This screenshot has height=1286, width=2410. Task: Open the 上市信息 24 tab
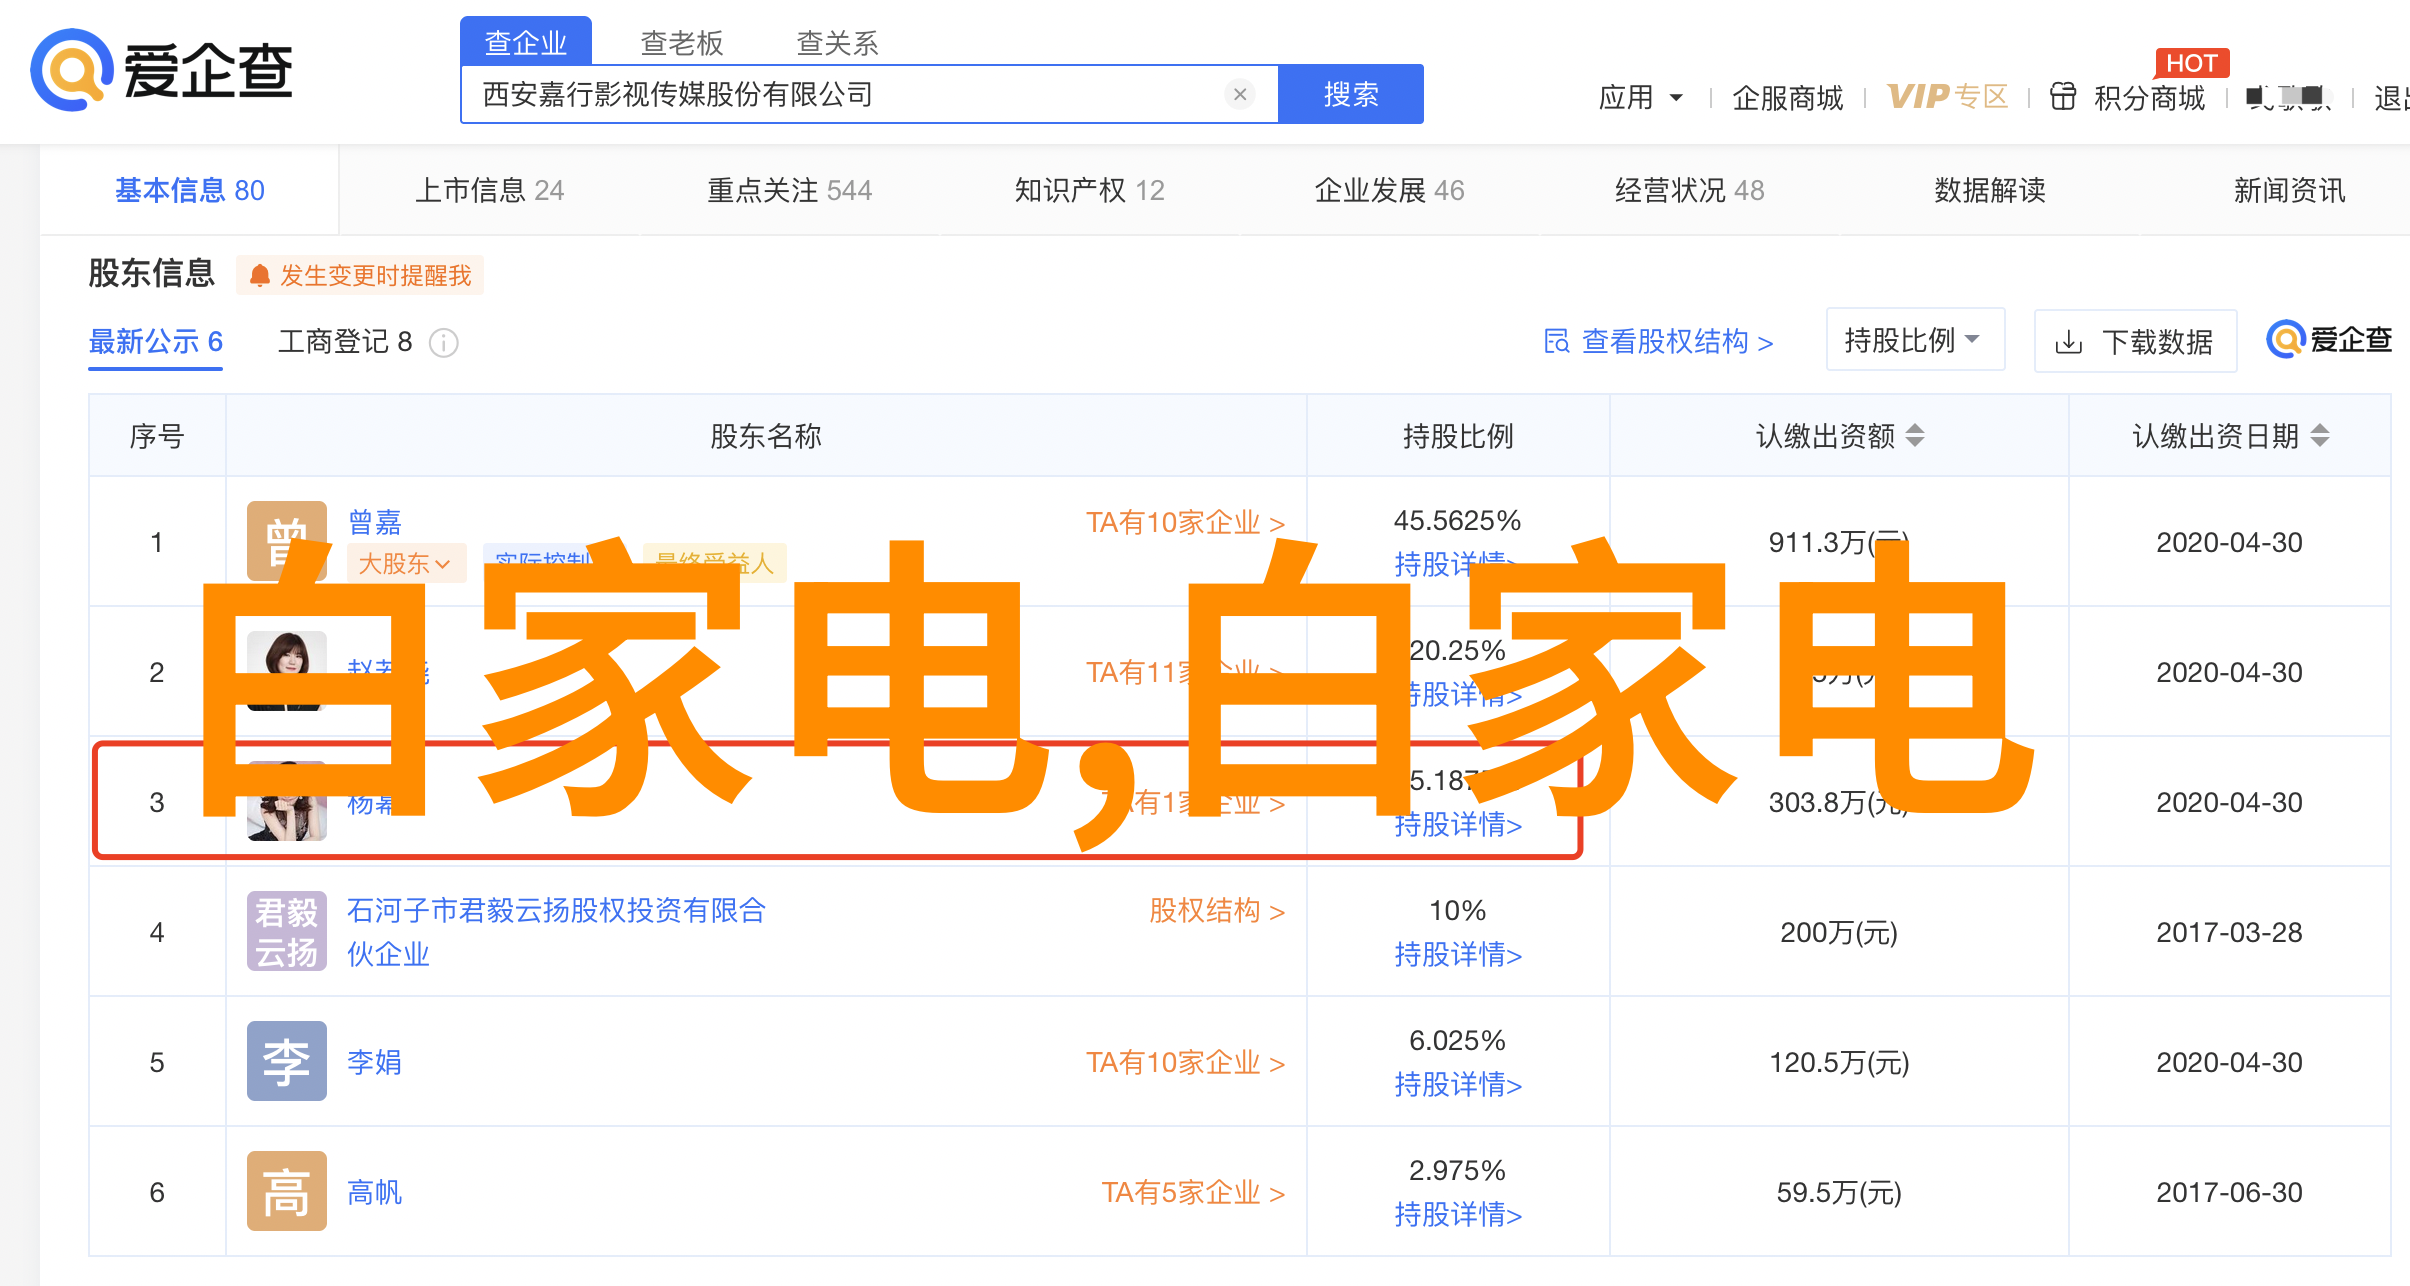point(490,190)
